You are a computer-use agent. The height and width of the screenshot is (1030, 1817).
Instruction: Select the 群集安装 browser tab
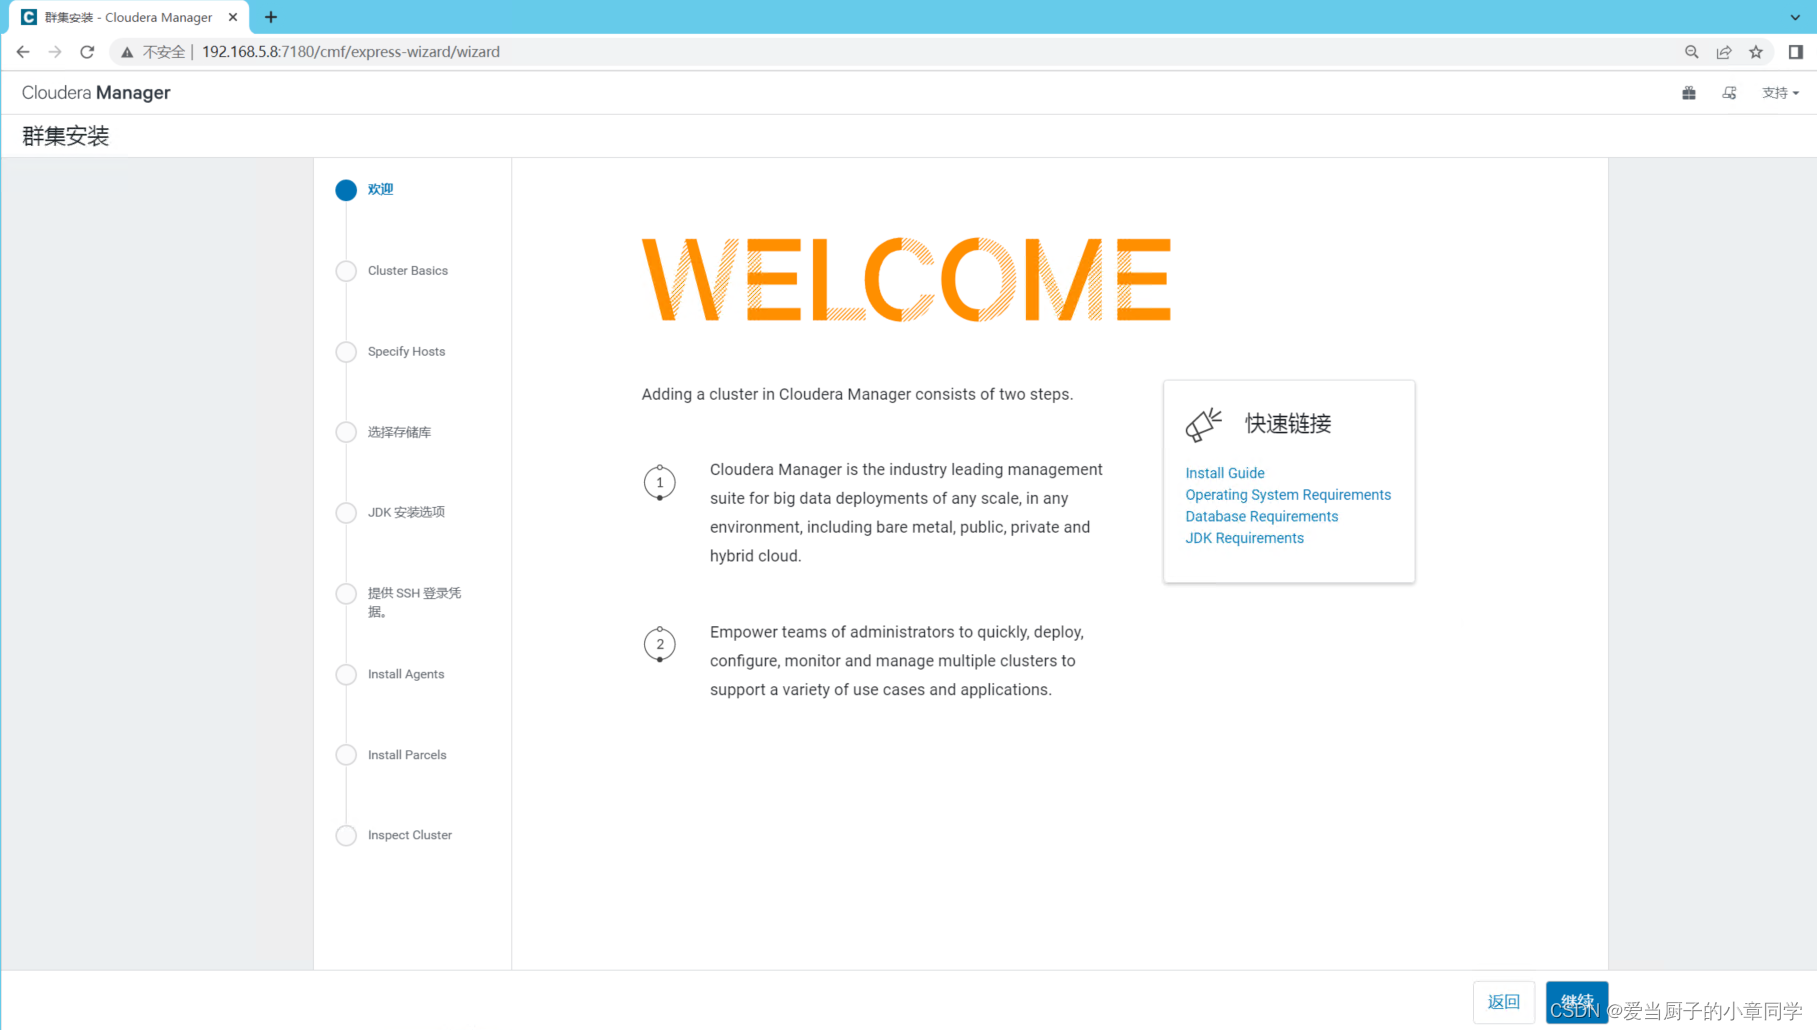click(130, 17)
